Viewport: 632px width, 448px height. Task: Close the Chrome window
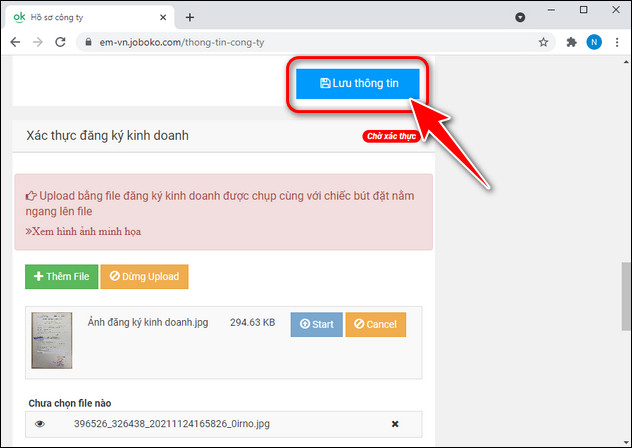[x=616, y=10]
